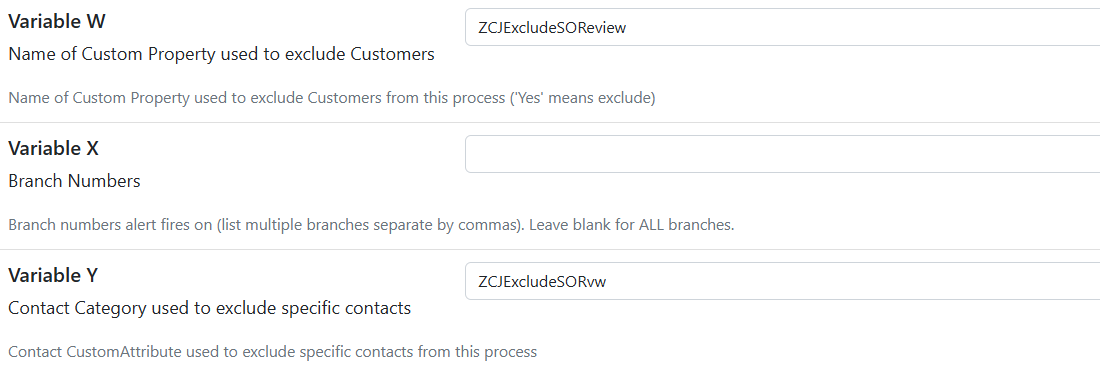Click the 'Branch Numbers' label
1100x371 pixels.
pos(74,181)
